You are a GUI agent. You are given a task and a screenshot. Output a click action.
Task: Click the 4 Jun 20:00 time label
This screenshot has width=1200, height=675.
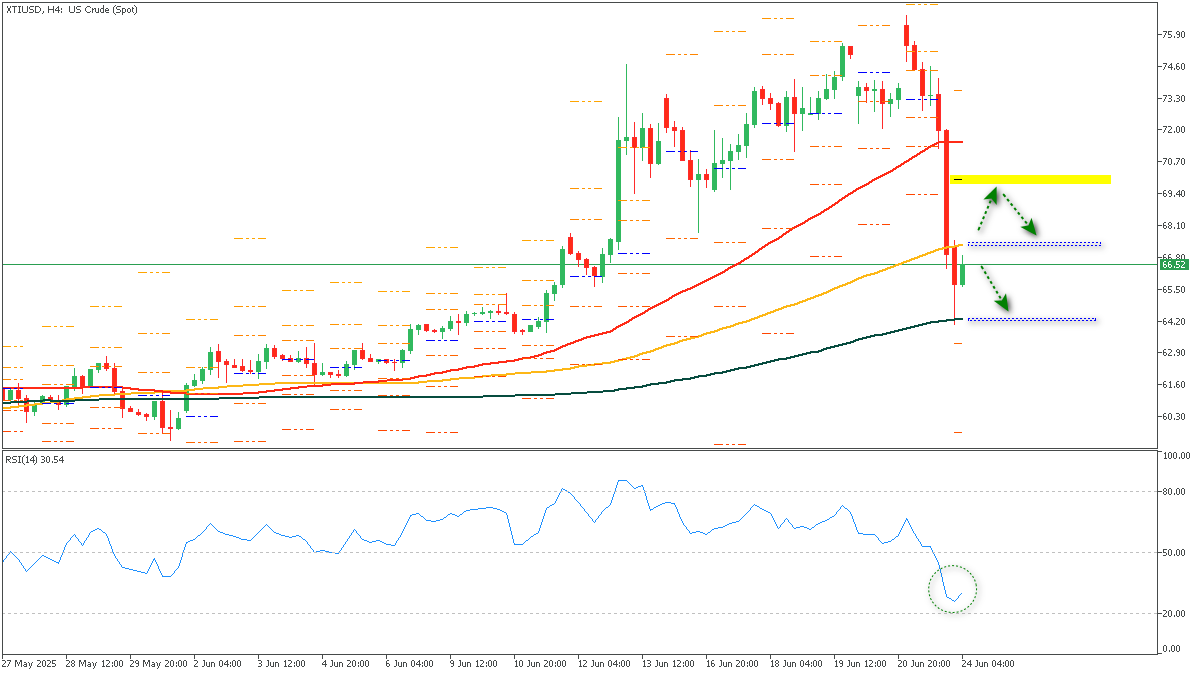(x=345, y=663)
